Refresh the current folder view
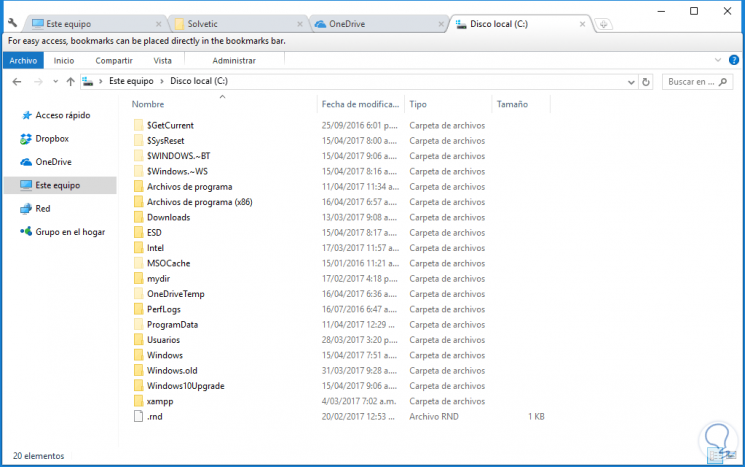The image size is (745, 467). (x=646, y=82)
